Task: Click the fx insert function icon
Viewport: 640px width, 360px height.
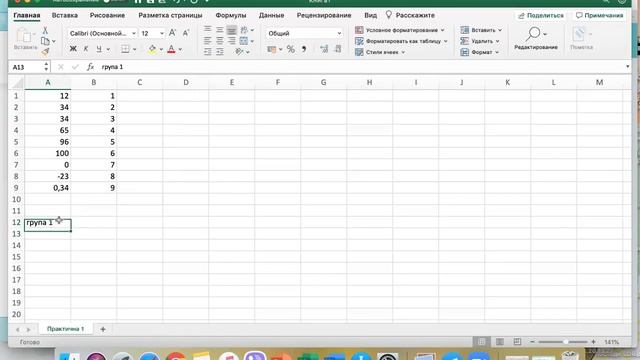Action: [90, 67]
